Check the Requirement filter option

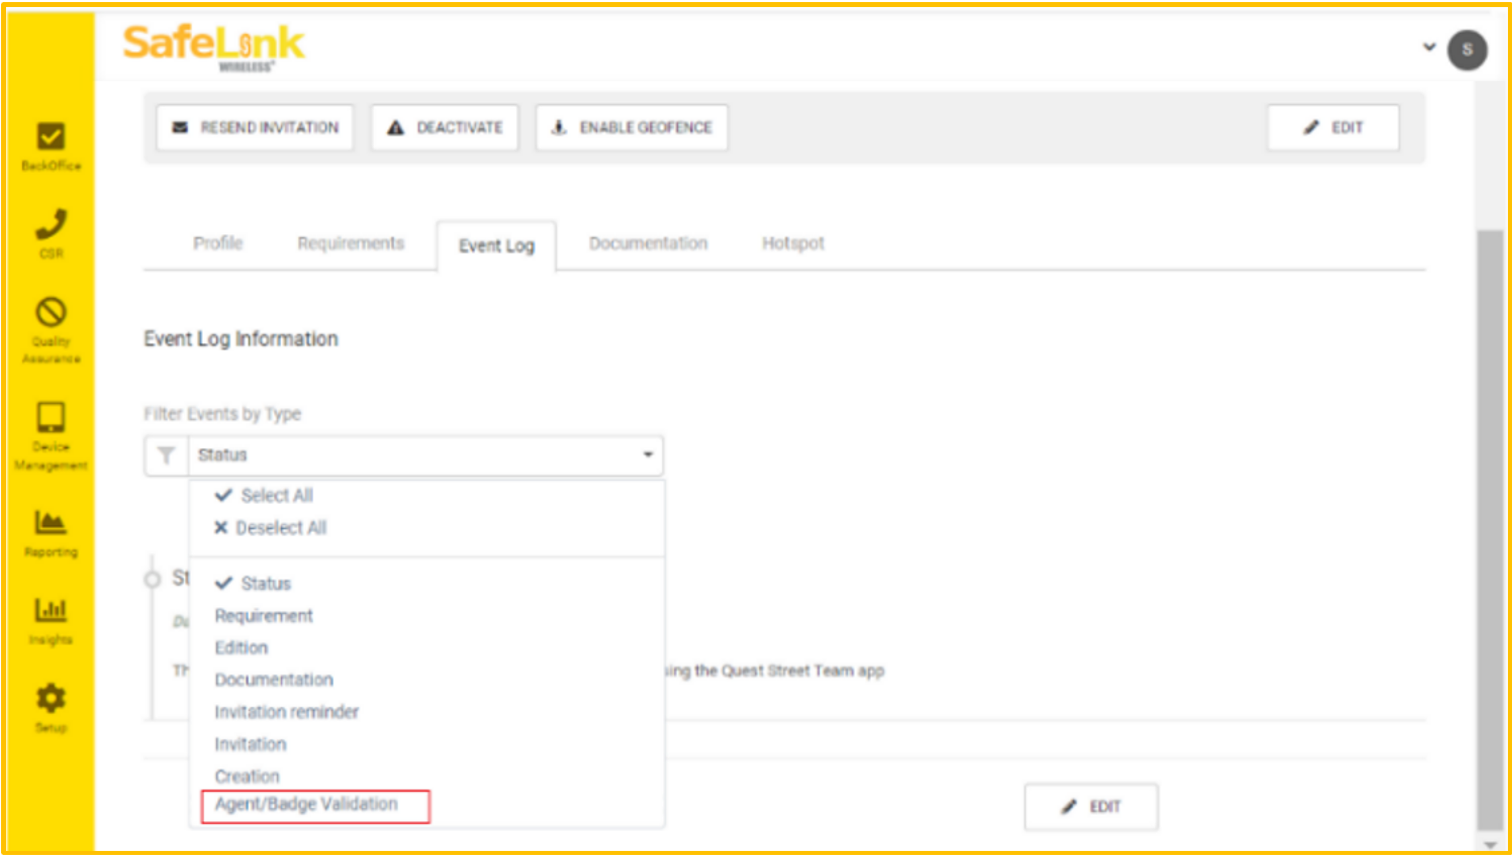point(263,616)
